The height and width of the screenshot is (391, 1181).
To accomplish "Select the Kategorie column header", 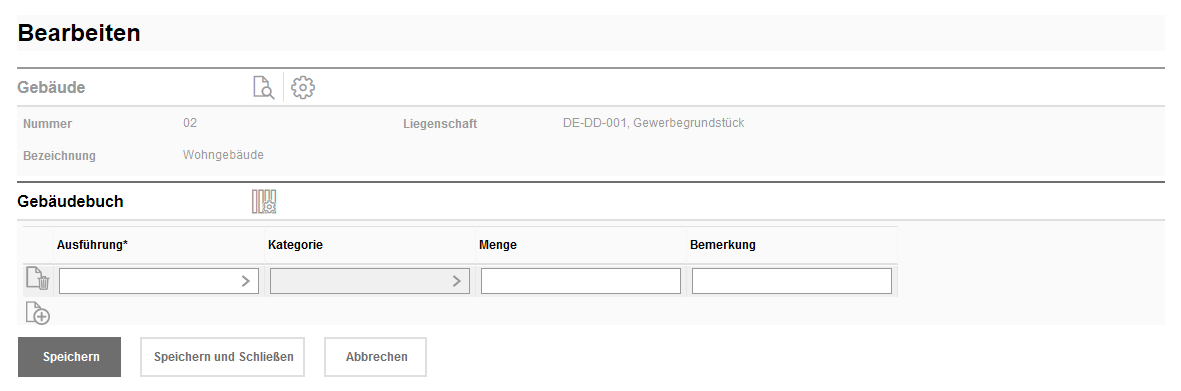I will (x=295, y=245).
